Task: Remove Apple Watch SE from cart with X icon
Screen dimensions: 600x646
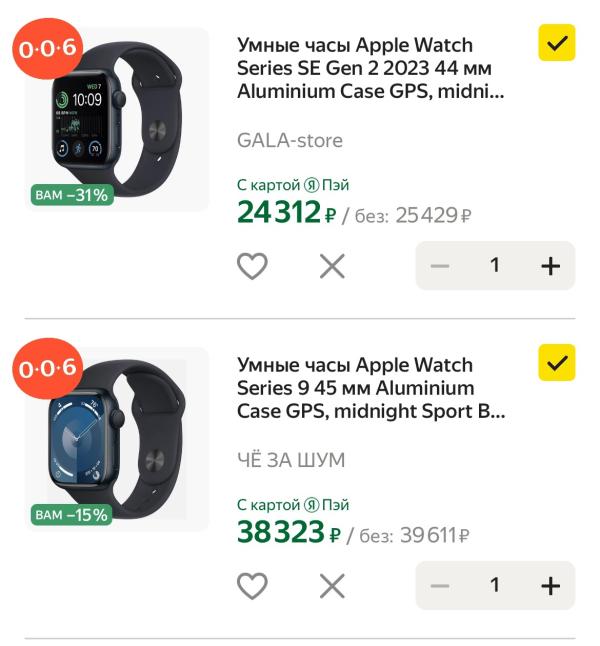Action: 332,266
